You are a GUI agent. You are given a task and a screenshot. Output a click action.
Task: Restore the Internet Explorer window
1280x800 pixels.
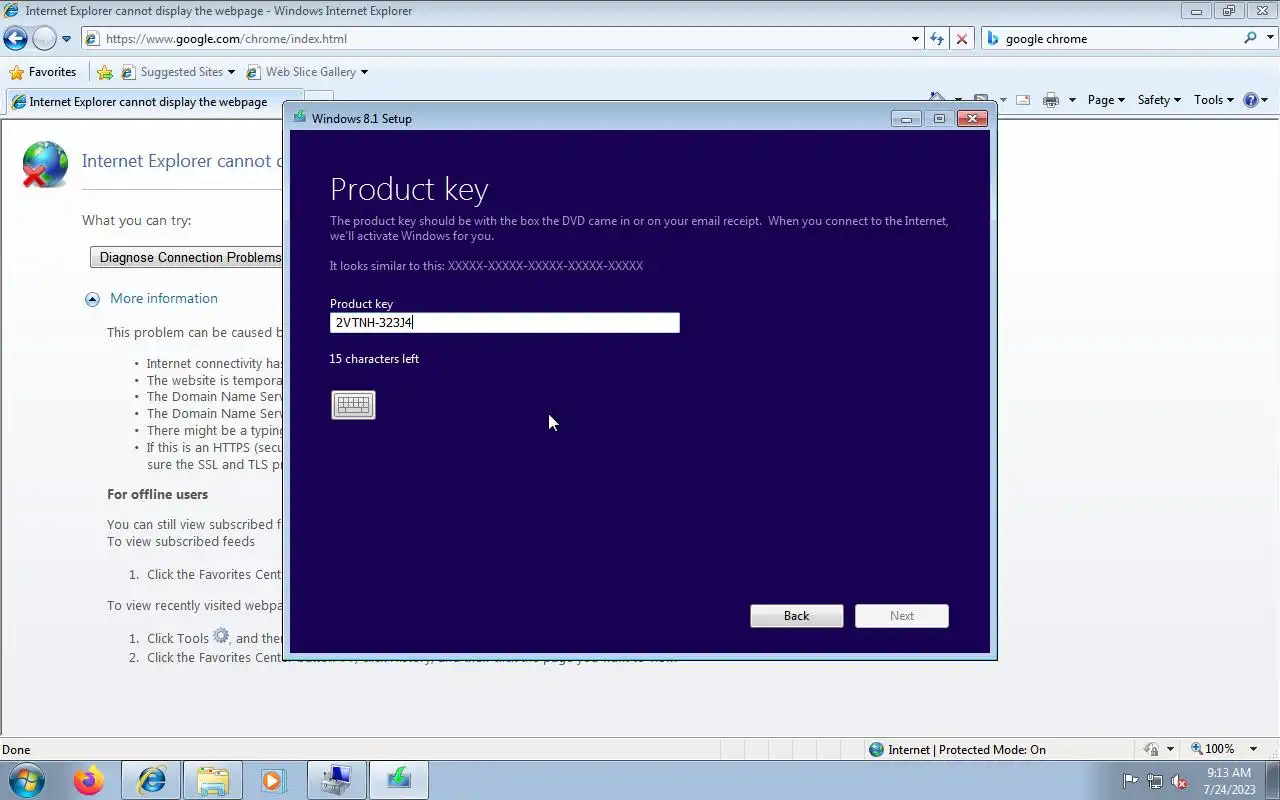(x=1229, y=11)
